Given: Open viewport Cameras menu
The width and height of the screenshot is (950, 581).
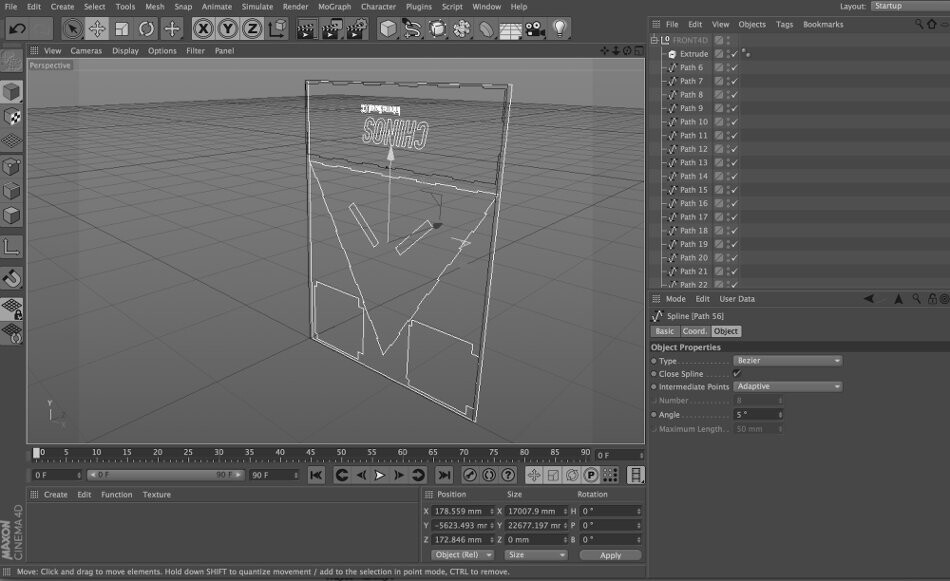Looking at the screenshot, I should point(86,51).
